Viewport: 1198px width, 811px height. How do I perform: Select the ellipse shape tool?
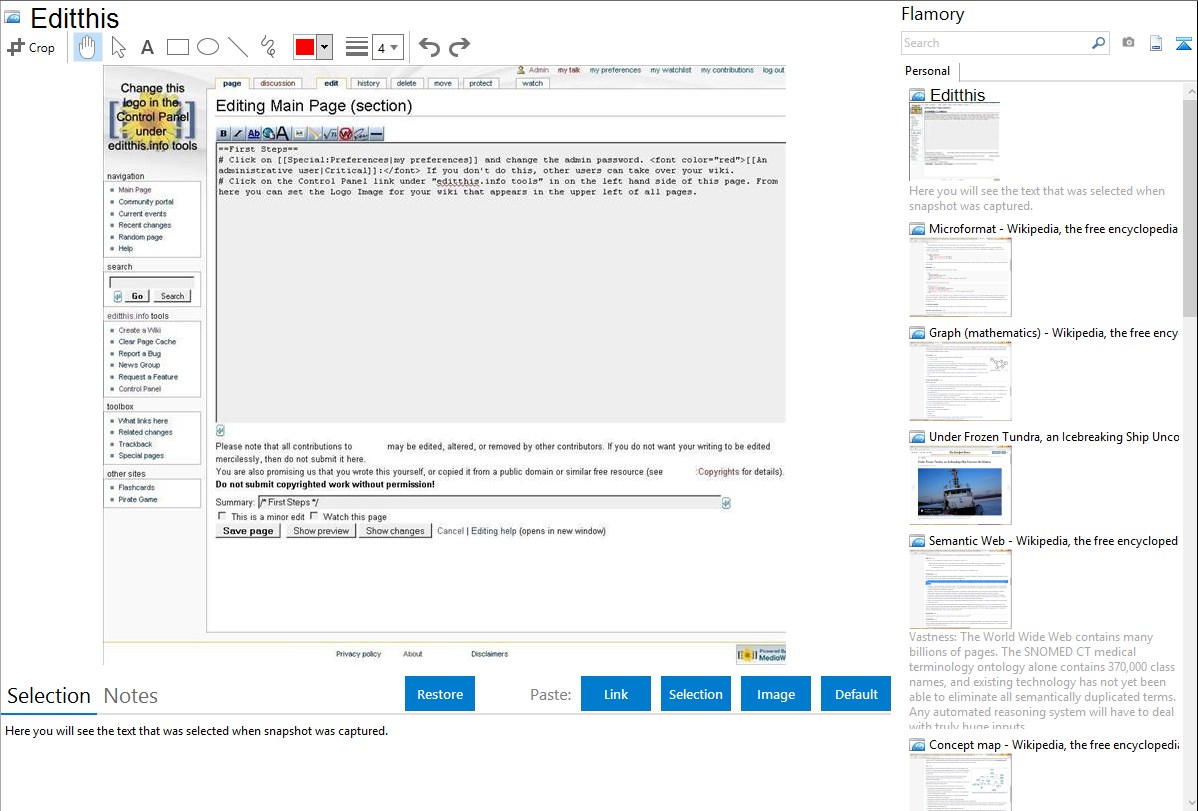click(208, 47)
